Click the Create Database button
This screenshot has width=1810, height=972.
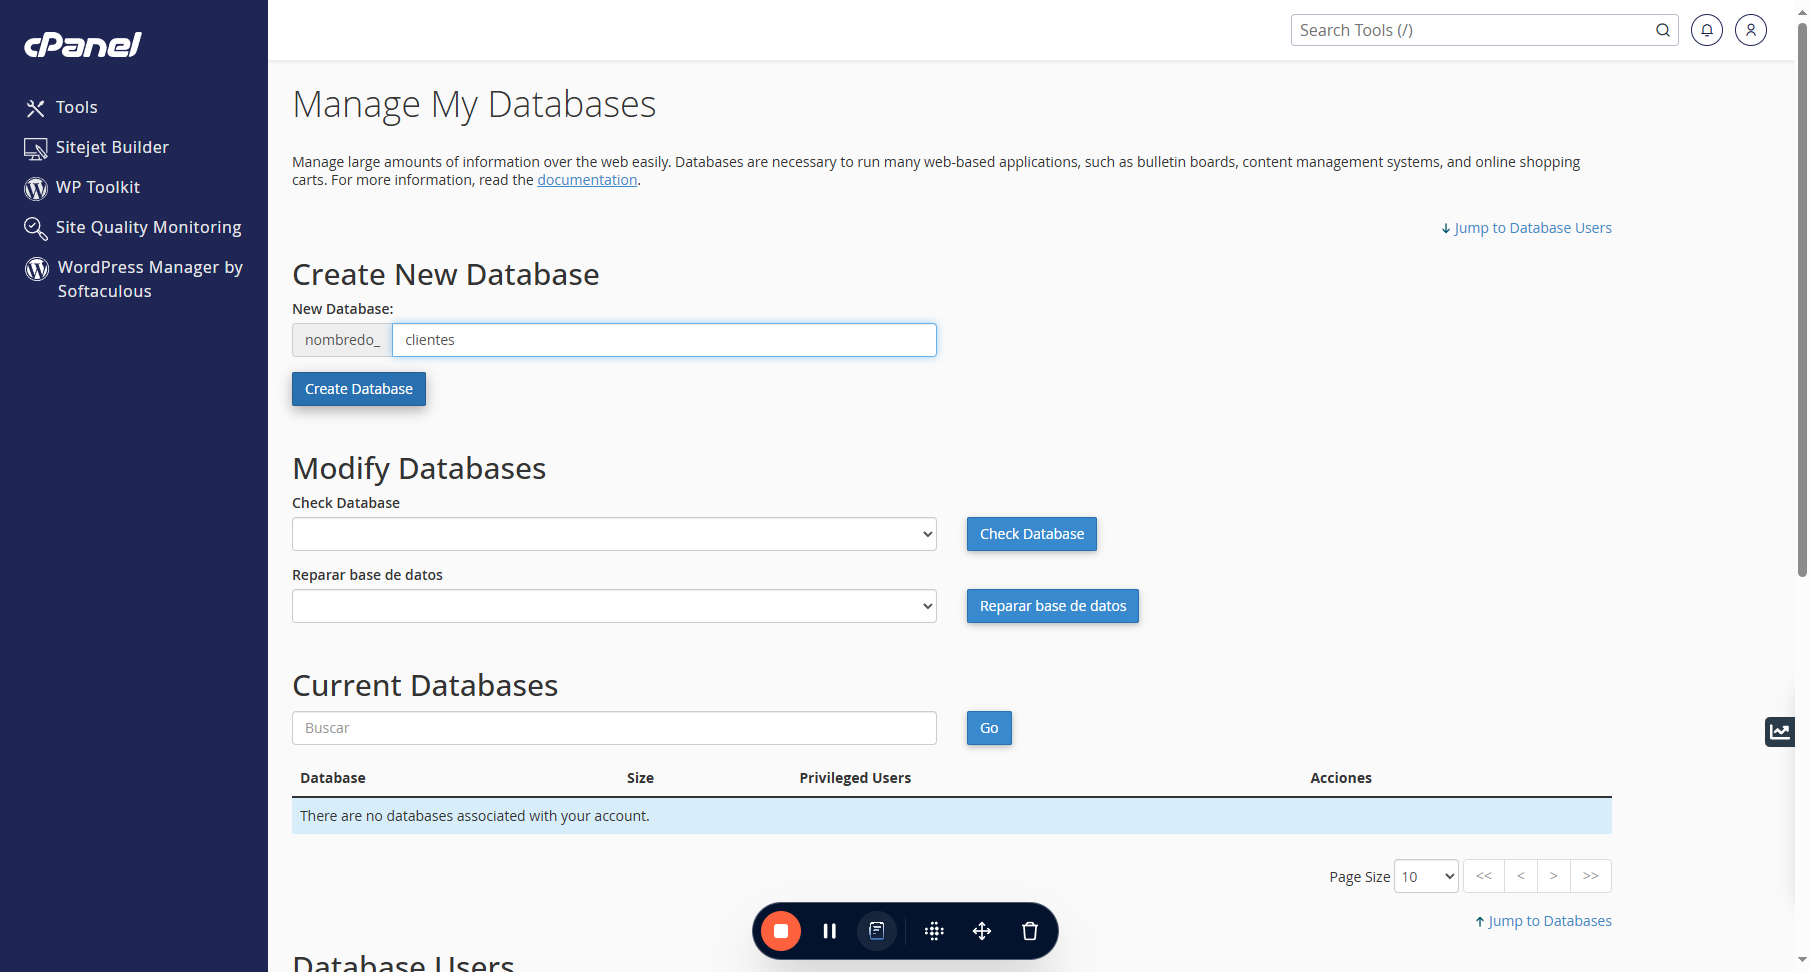pyautogui.click(x=359, y=389)
